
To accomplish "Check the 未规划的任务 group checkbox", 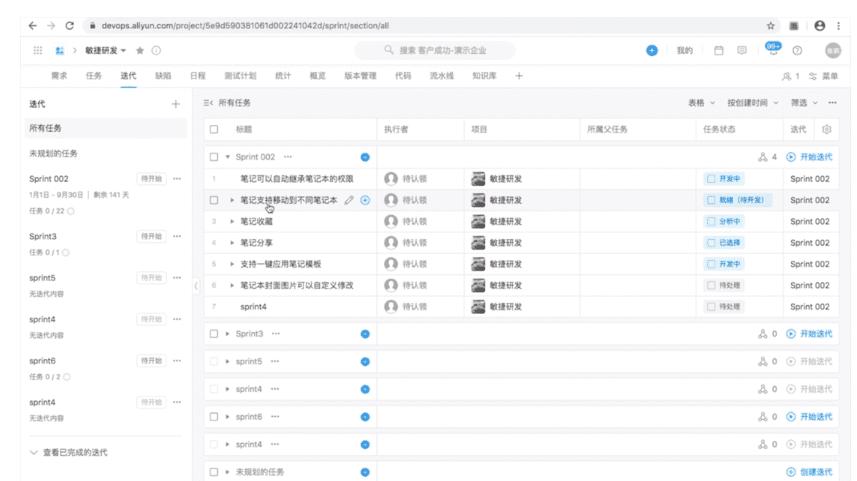I will pyautogui.click(x=214, y=472).
